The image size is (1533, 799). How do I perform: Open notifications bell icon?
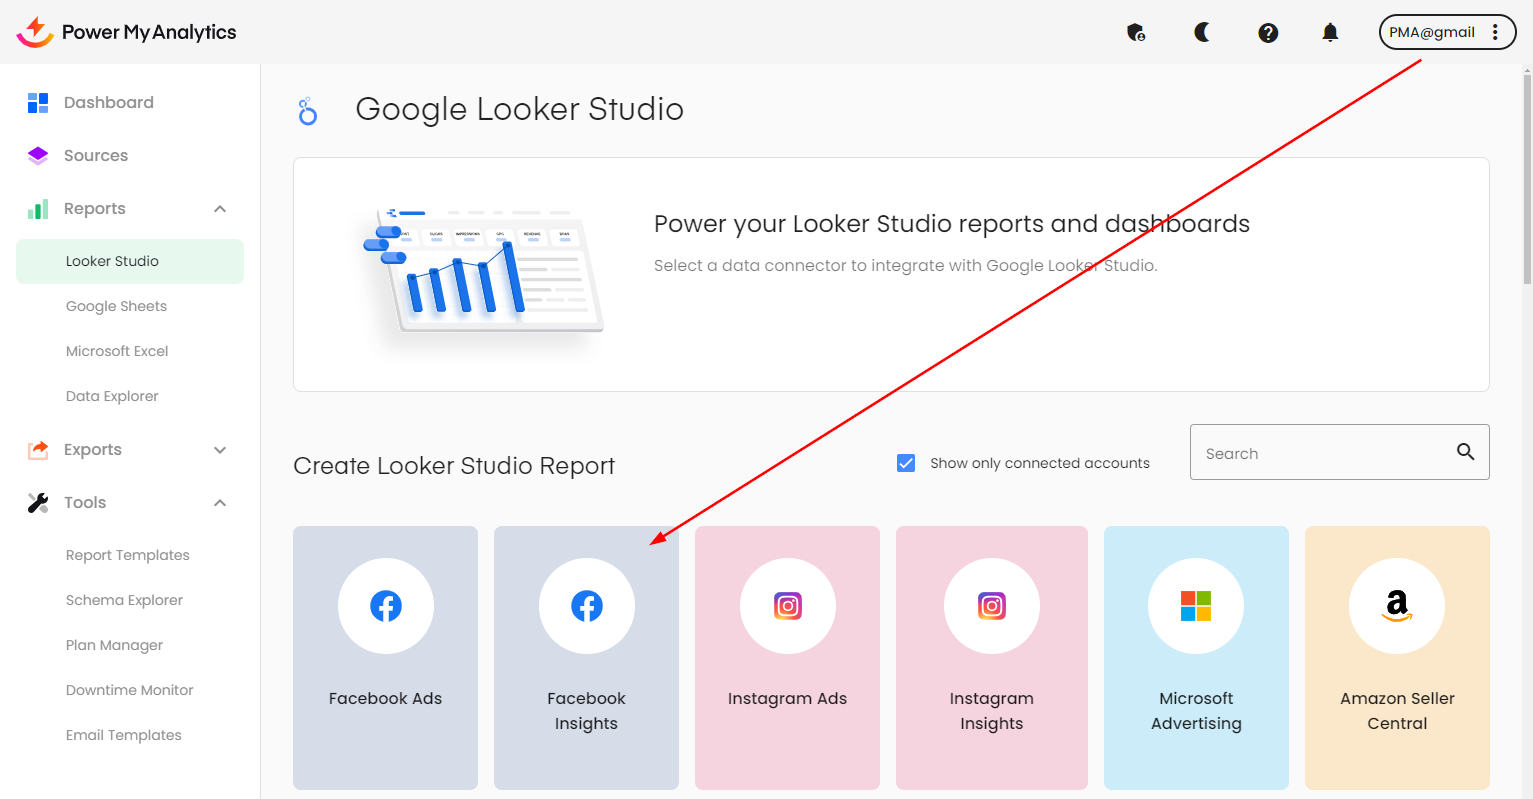pos(1330,33)
